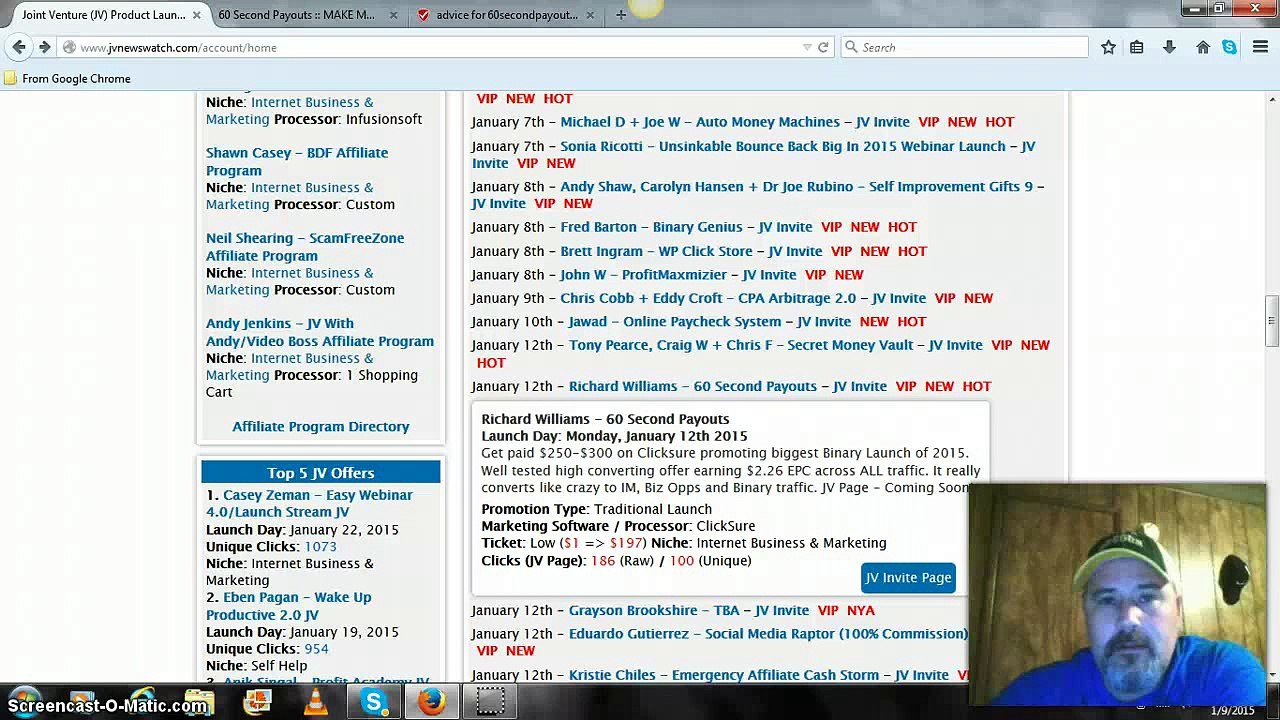Open Chris Cobb CPA Arbitrage 2.0 listing
This screenshot has height=720, width=1280.
tap(708, 298)
